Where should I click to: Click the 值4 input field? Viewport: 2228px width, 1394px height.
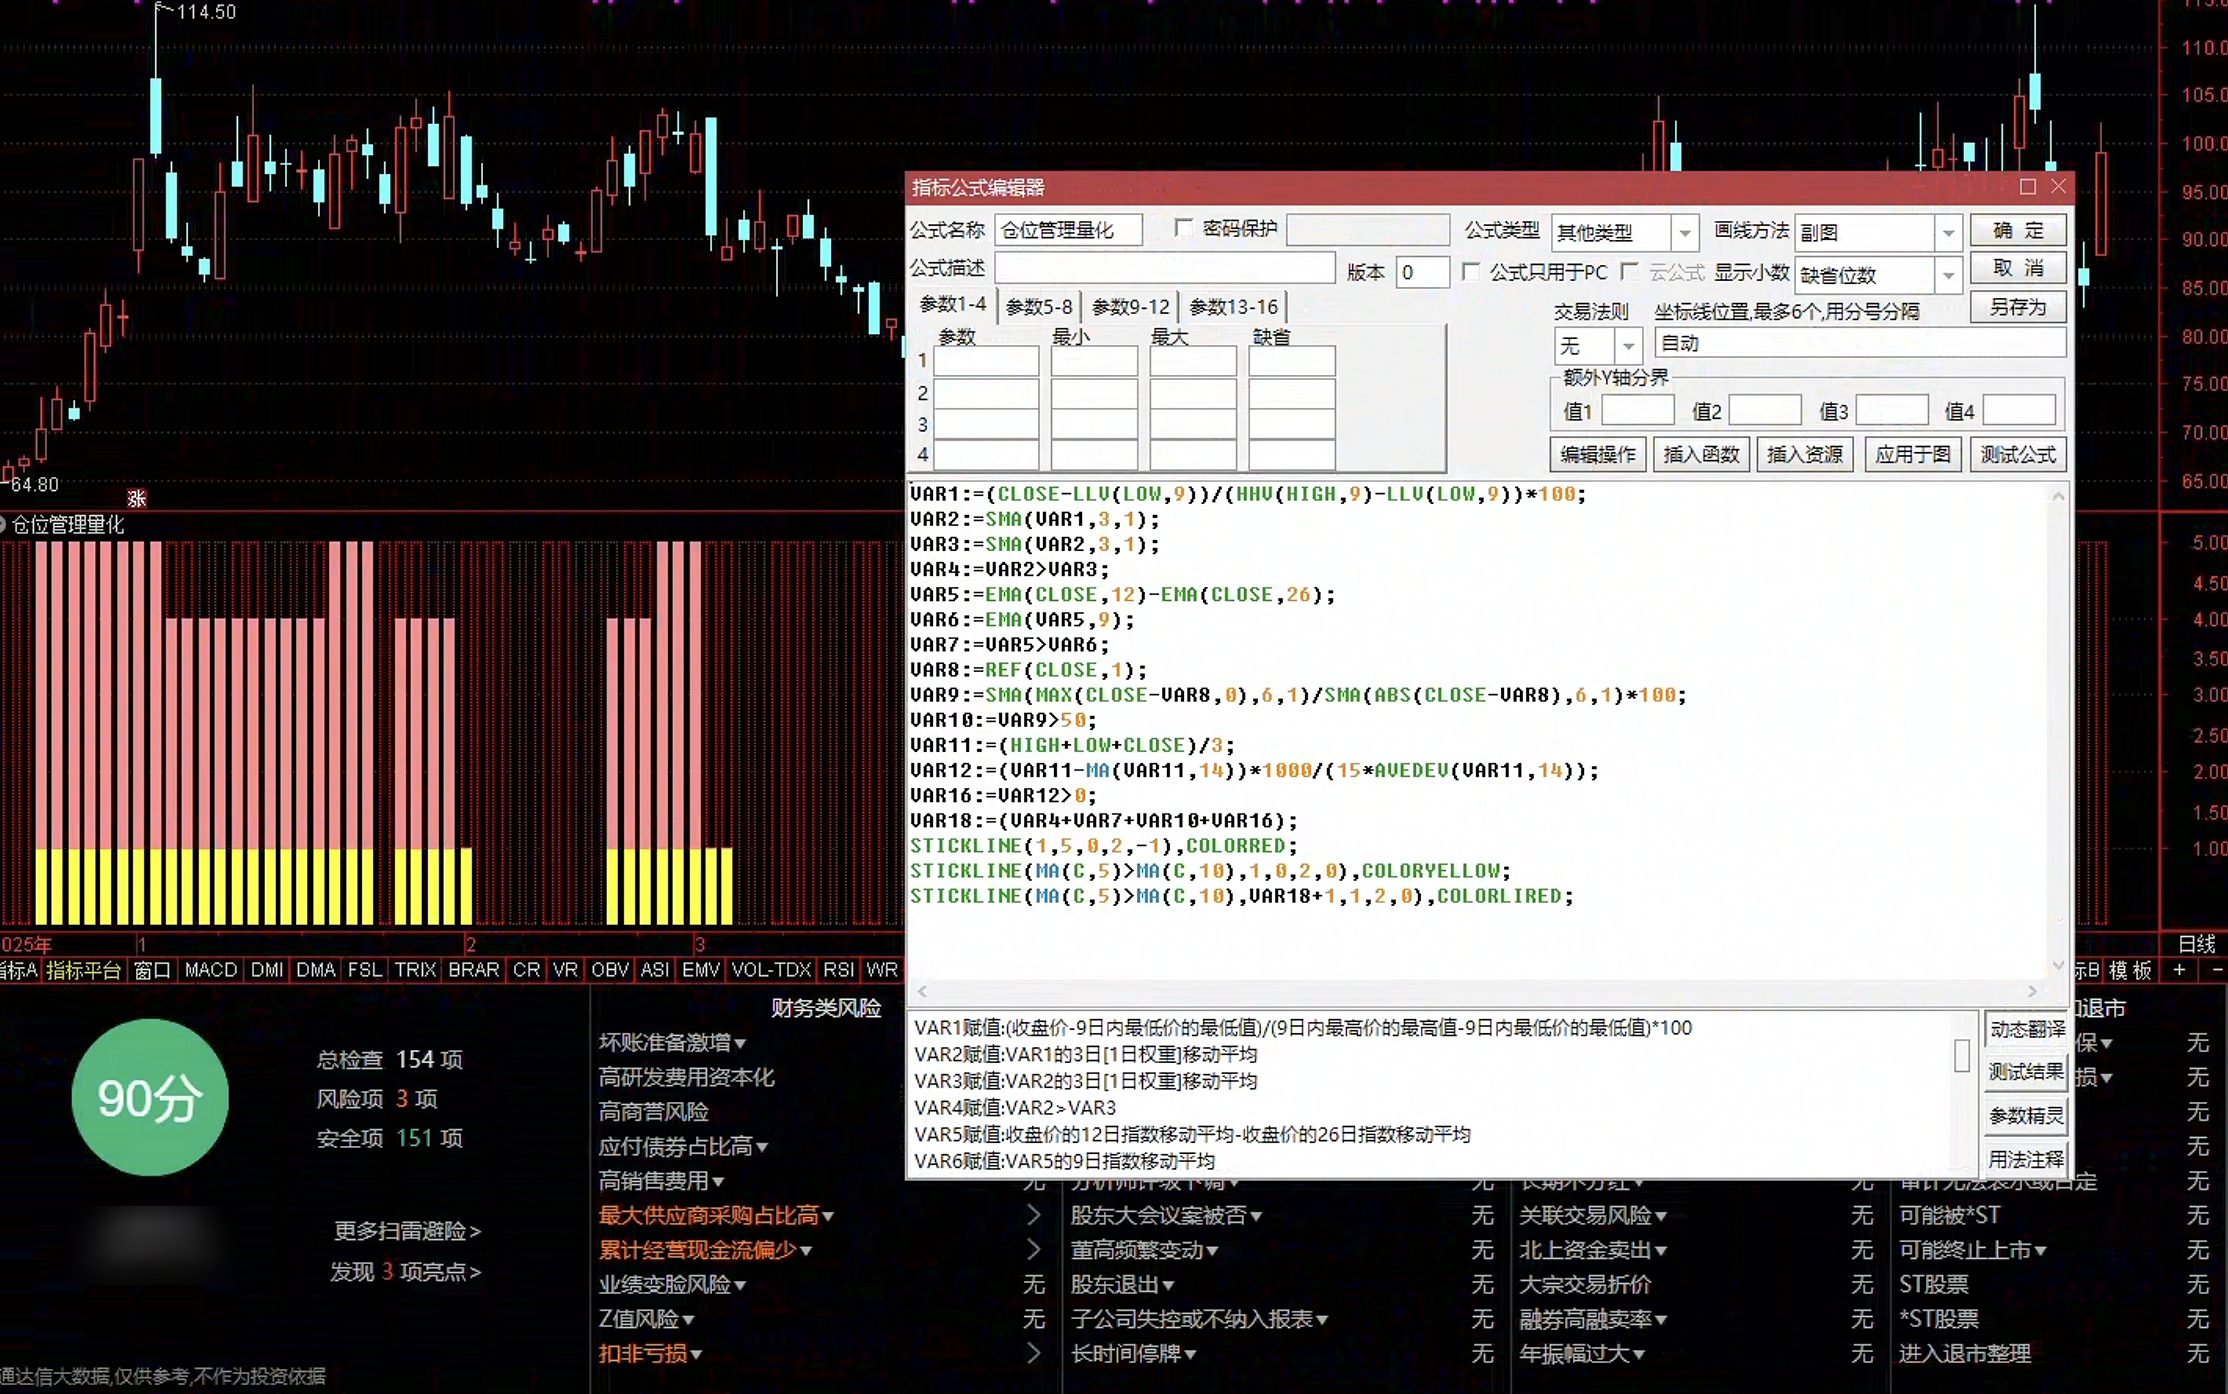2019,410
